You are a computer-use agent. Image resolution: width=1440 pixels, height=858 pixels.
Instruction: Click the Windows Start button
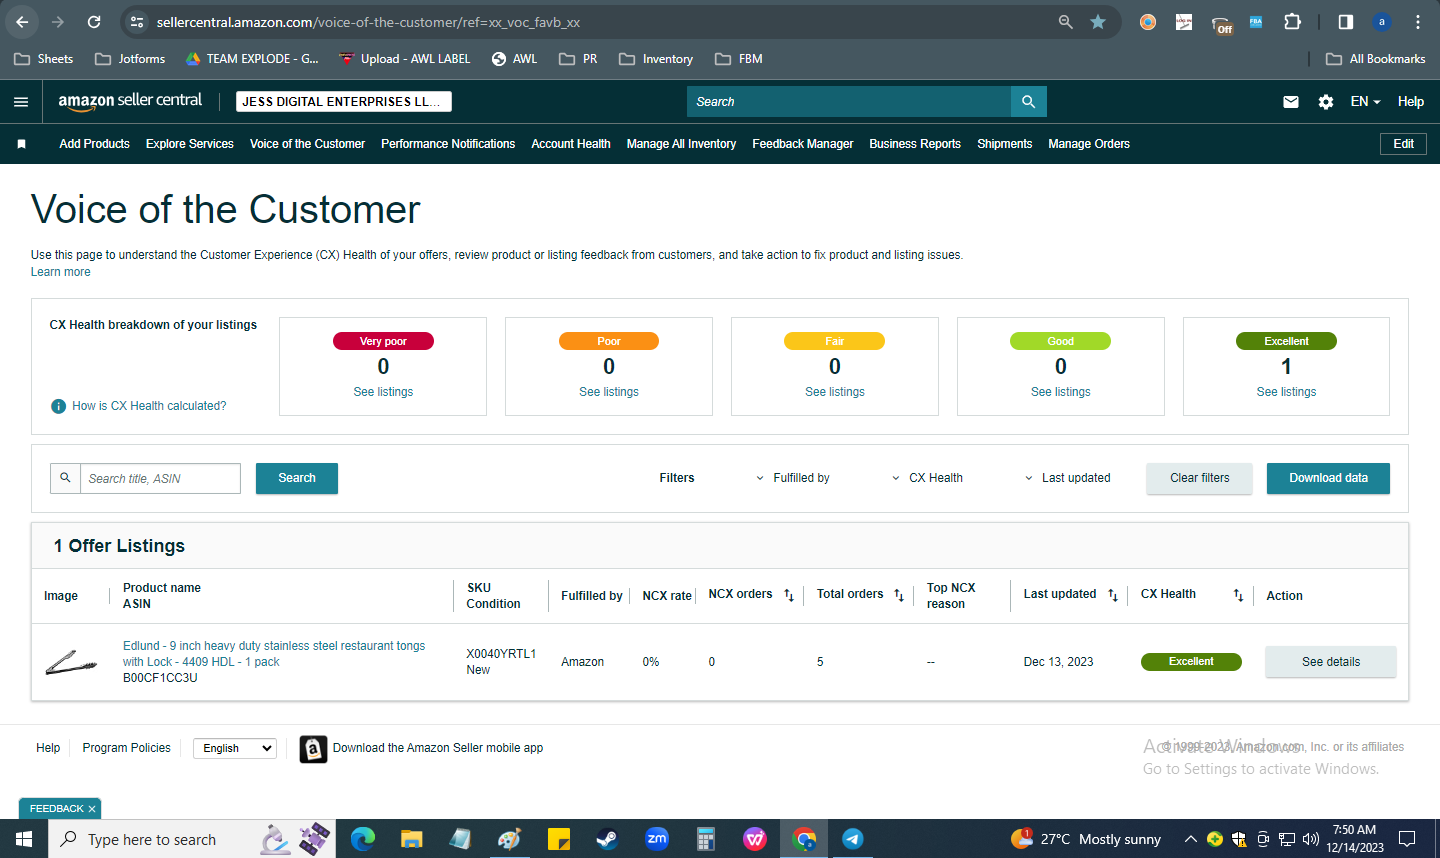pyautogui.click(x=24, y=839)
